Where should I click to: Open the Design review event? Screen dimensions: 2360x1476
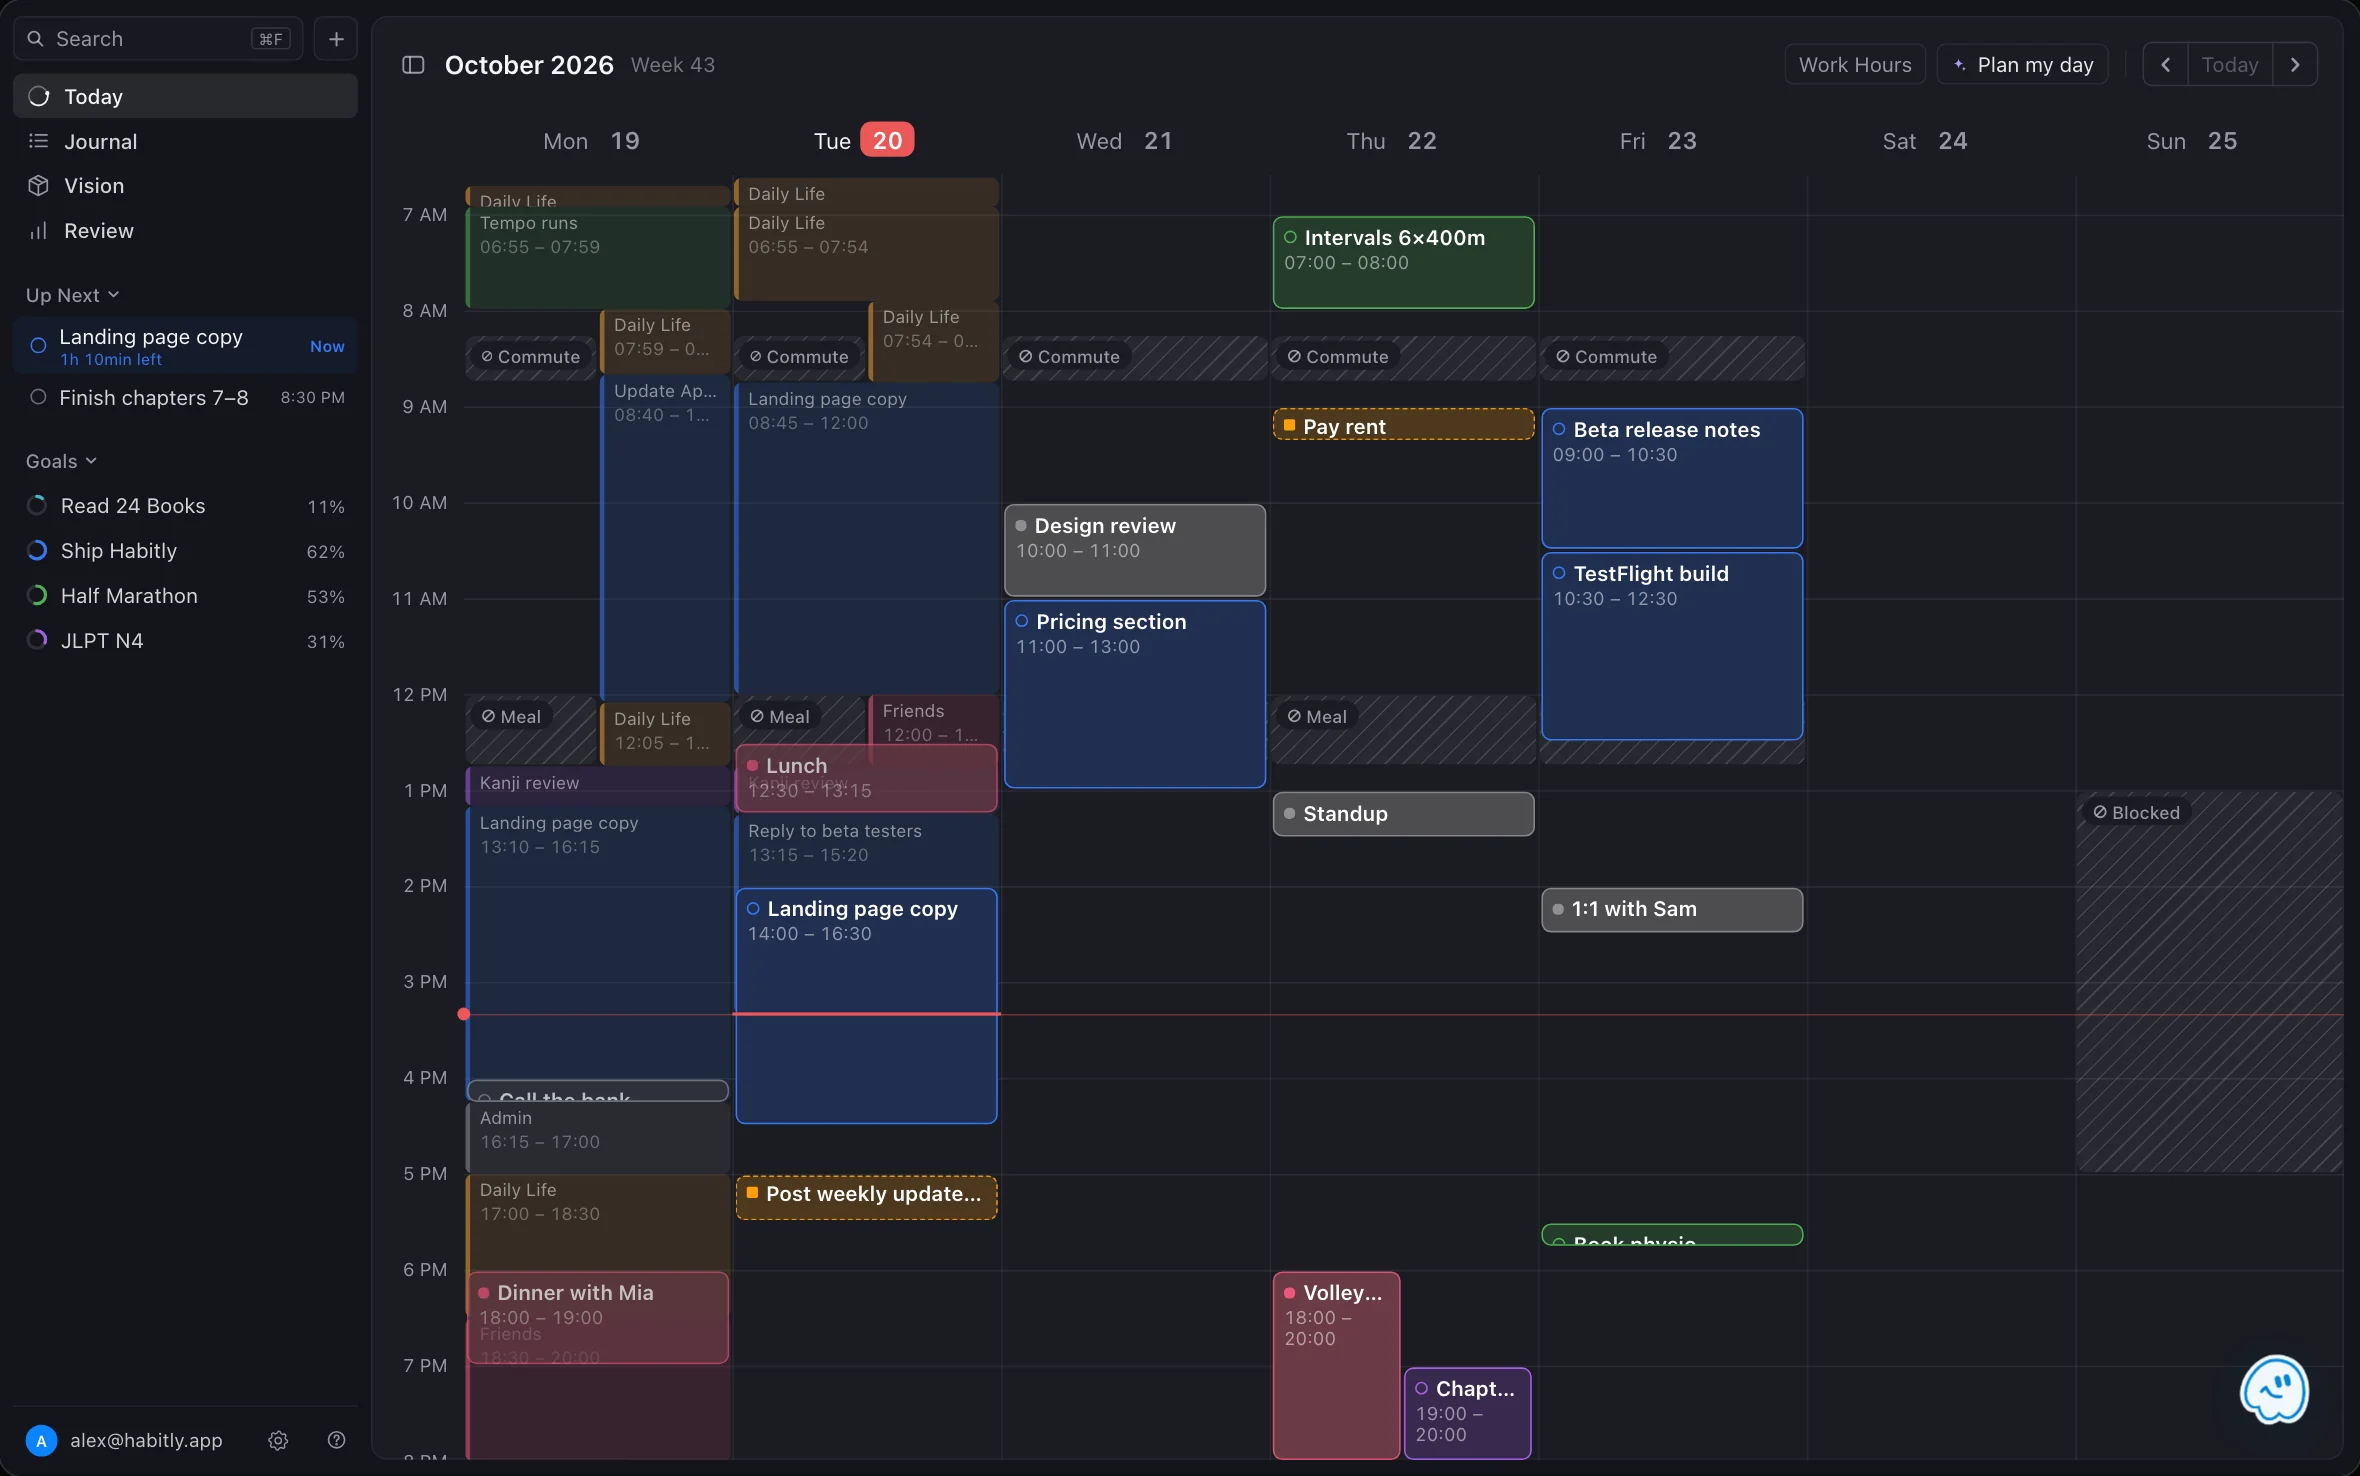tap(1135, 550)
